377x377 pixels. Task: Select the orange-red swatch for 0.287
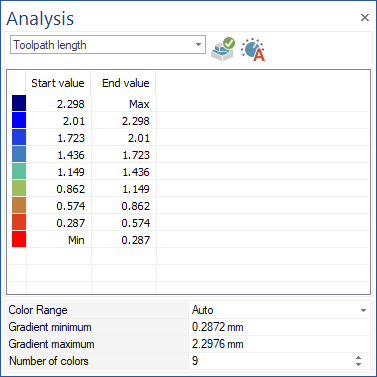tap(19, 222)
